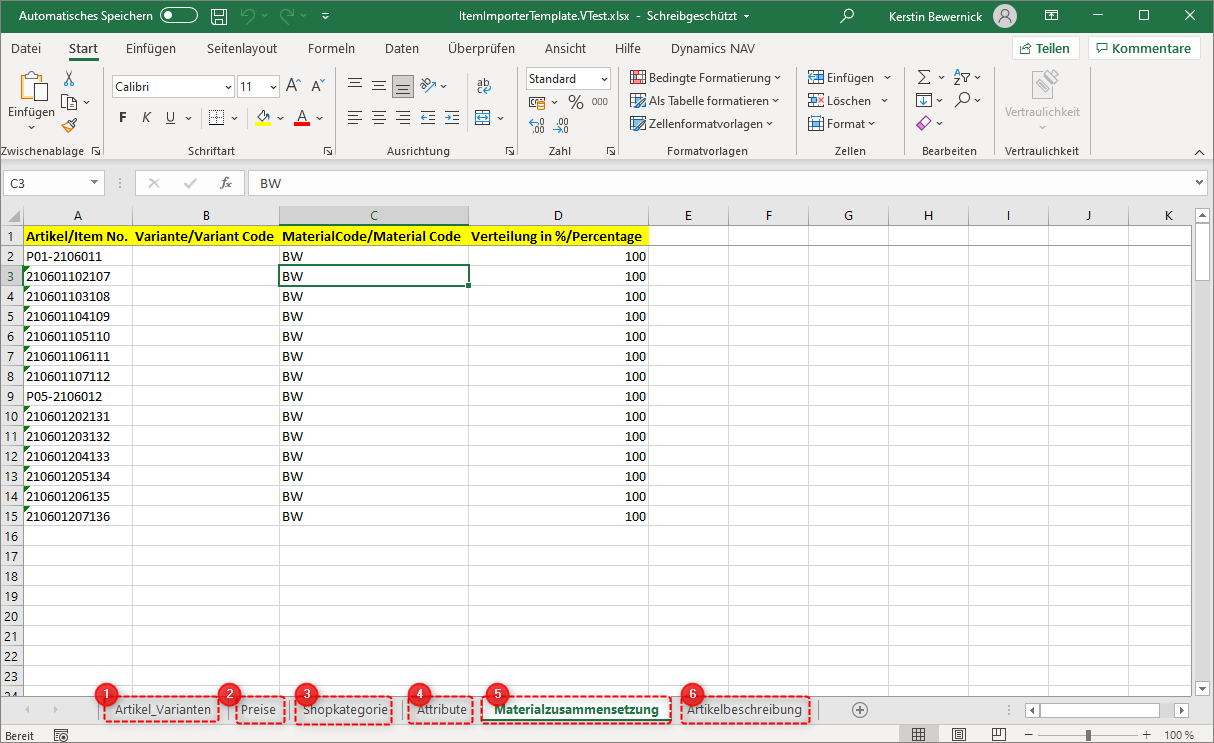Switch to the Preise sheet tab
The image size is (1214, 743).
259,710
